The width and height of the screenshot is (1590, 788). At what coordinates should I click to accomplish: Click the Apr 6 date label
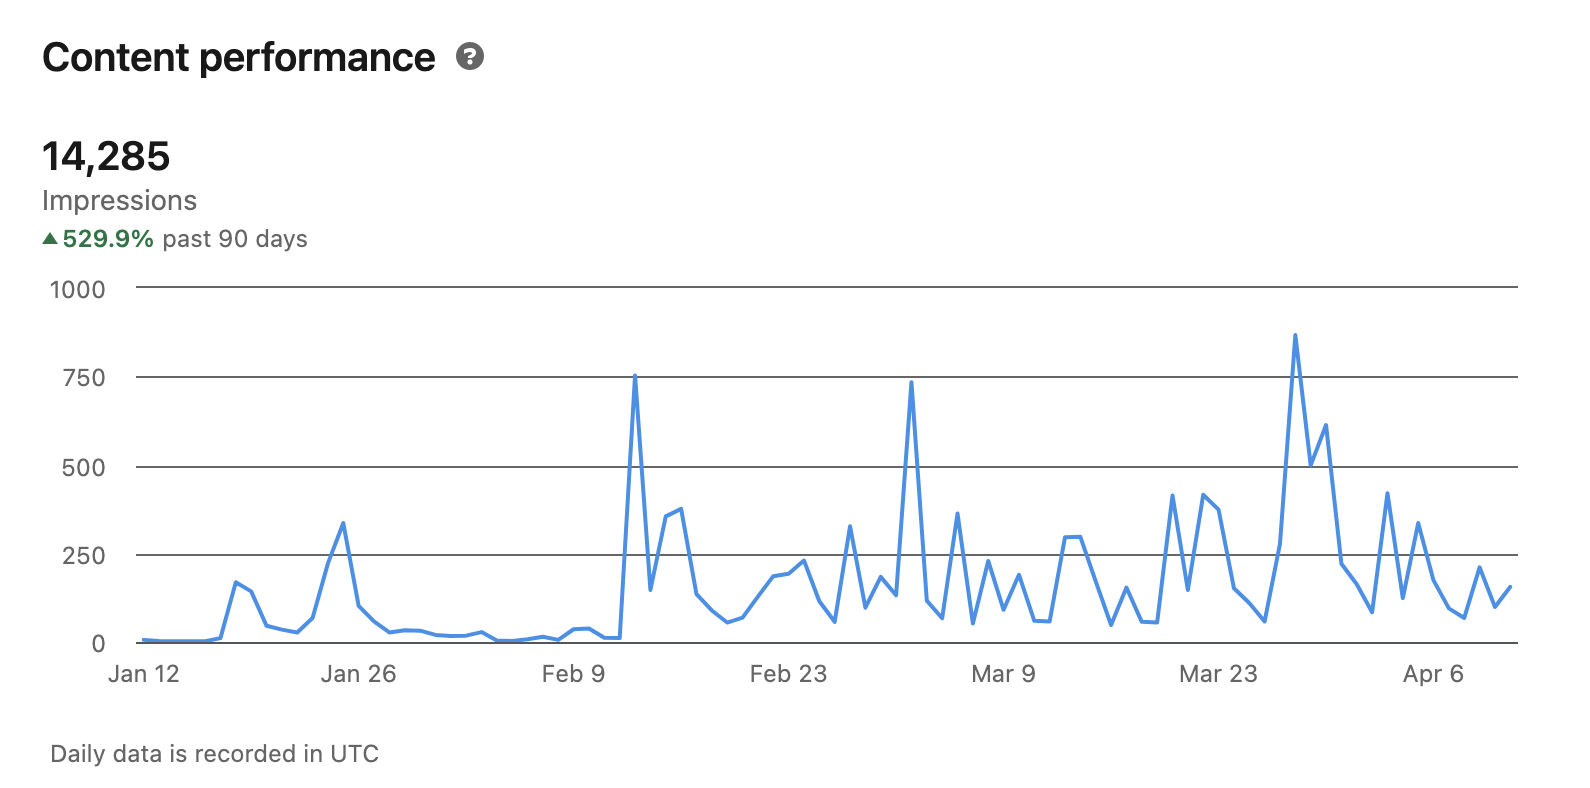(x=1433, y=674)
